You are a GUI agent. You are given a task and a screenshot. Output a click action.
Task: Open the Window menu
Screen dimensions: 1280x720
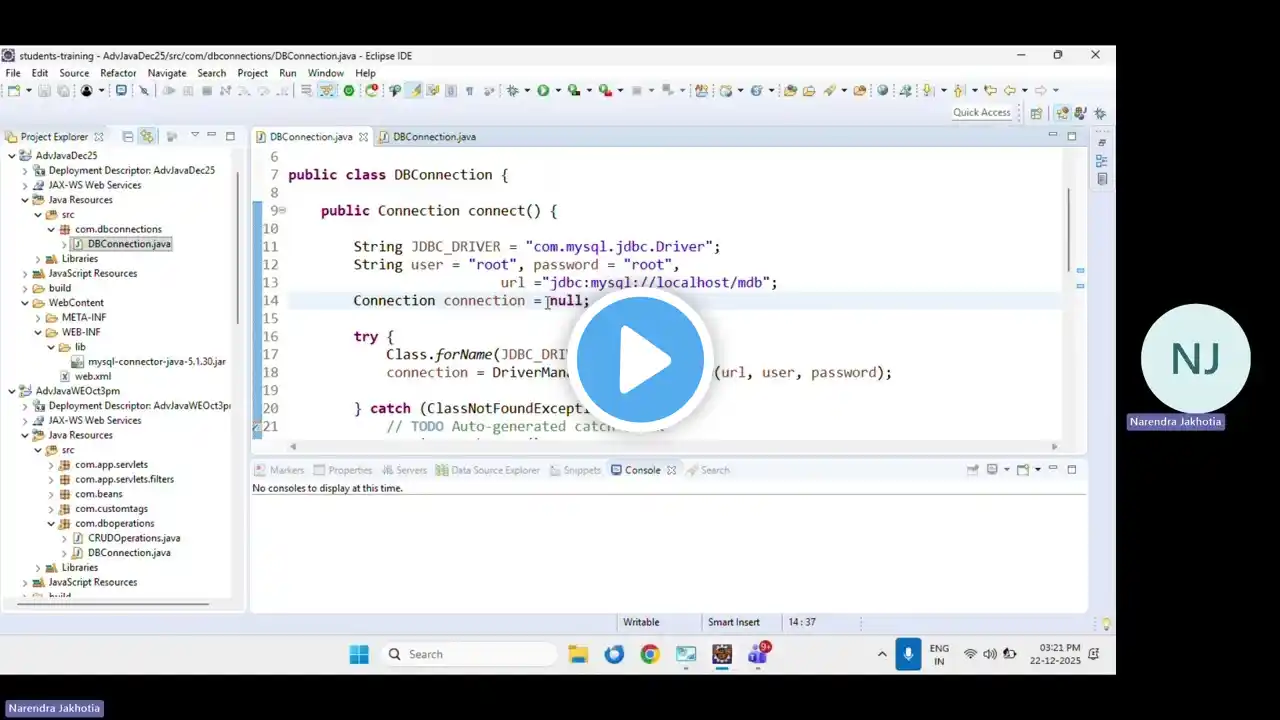coord(326,73)
